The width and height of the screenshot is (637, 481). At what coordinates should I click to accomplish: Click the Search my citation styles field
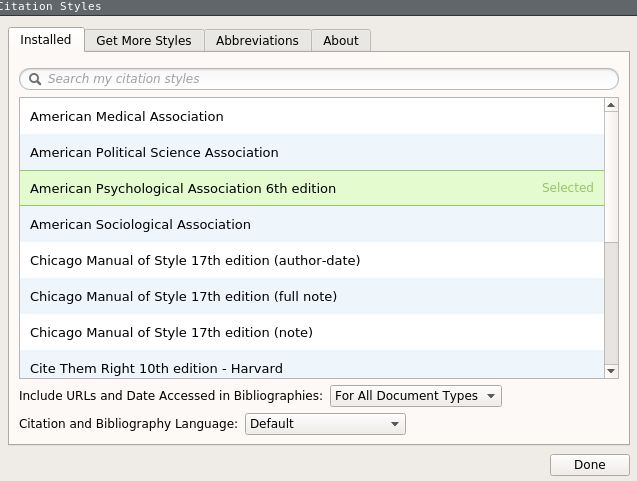[319, 79]
